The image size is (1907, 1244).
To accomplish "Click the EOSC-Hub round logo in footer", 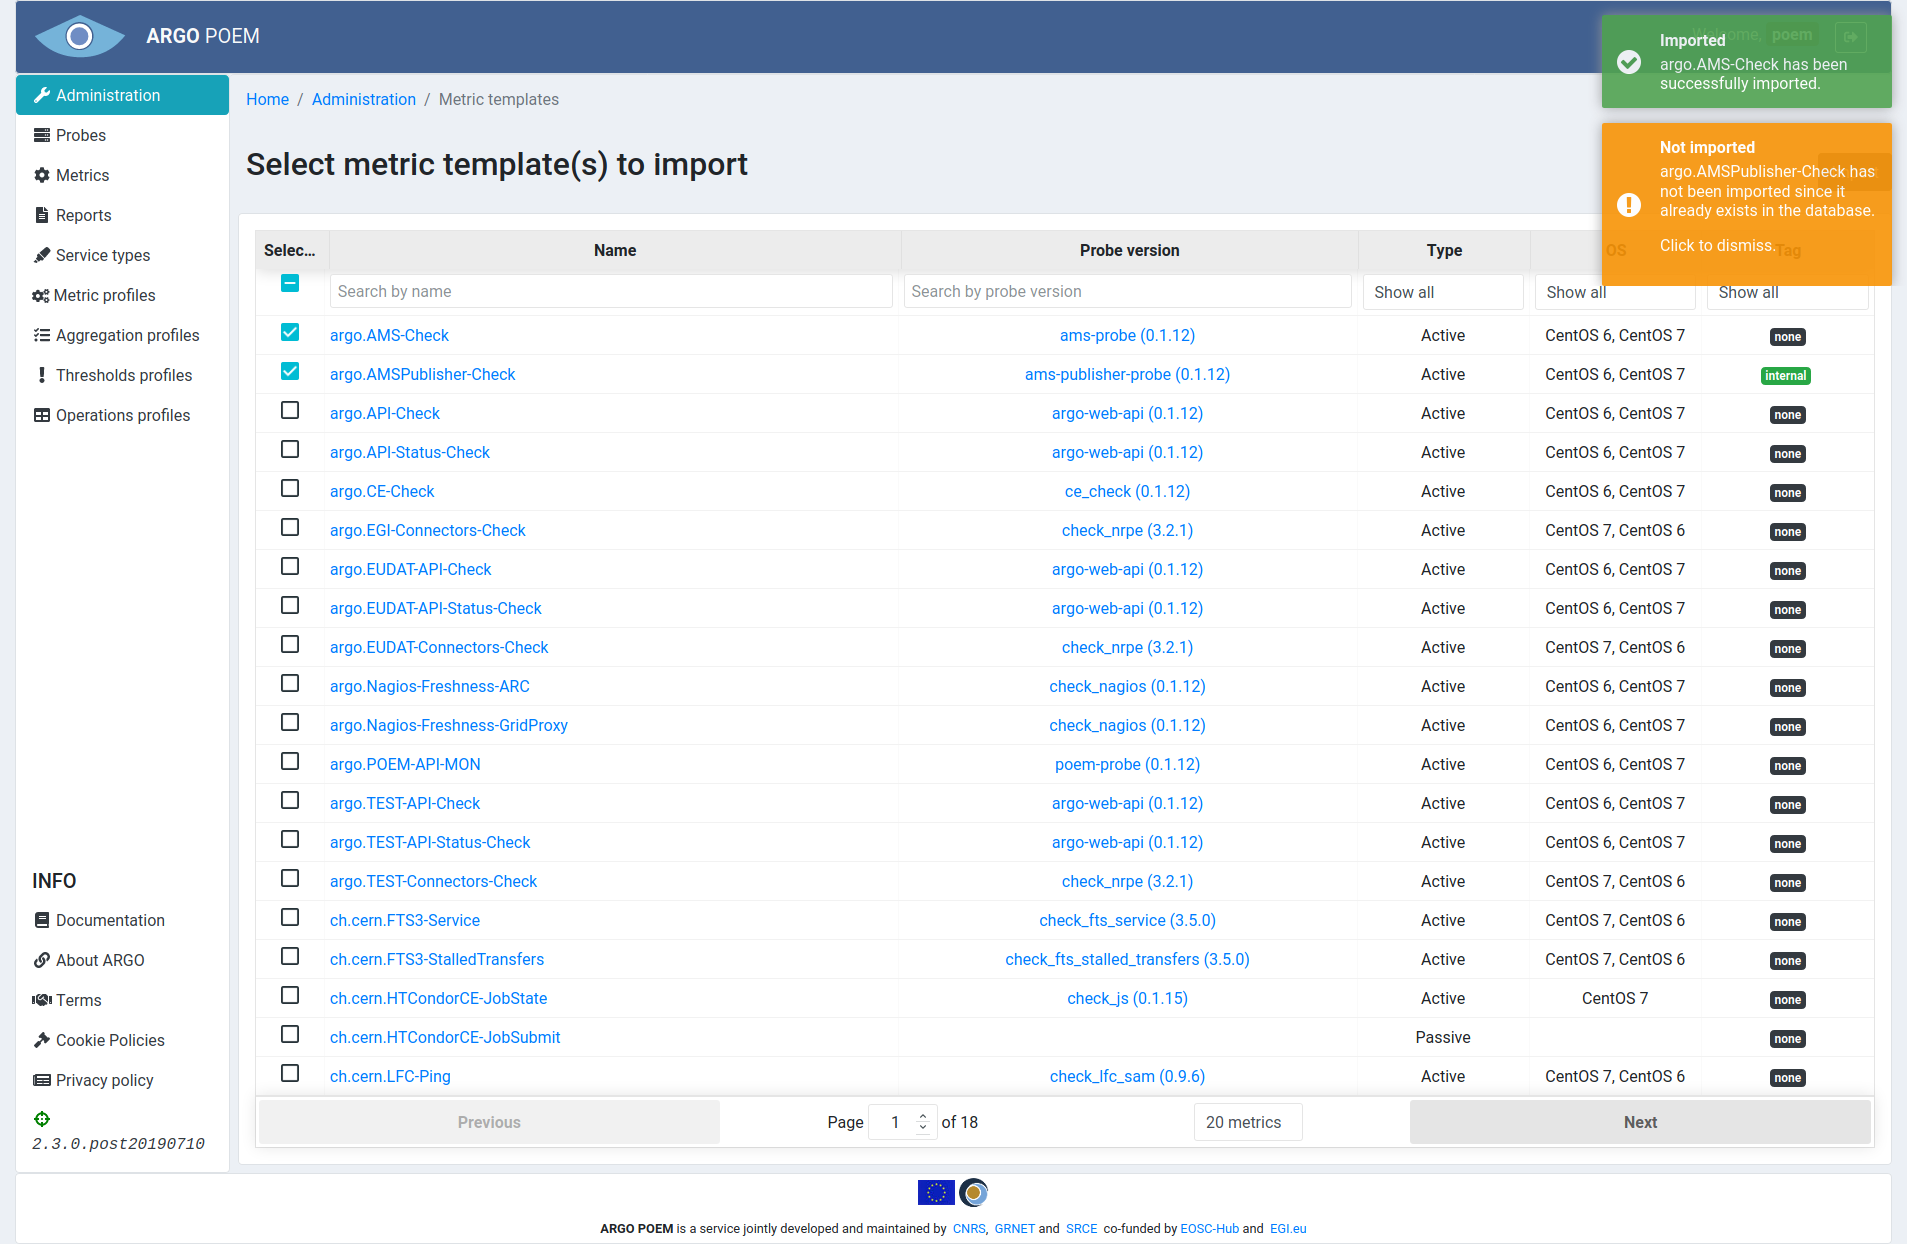I will pyautogui.click(x=974, y=1192).
